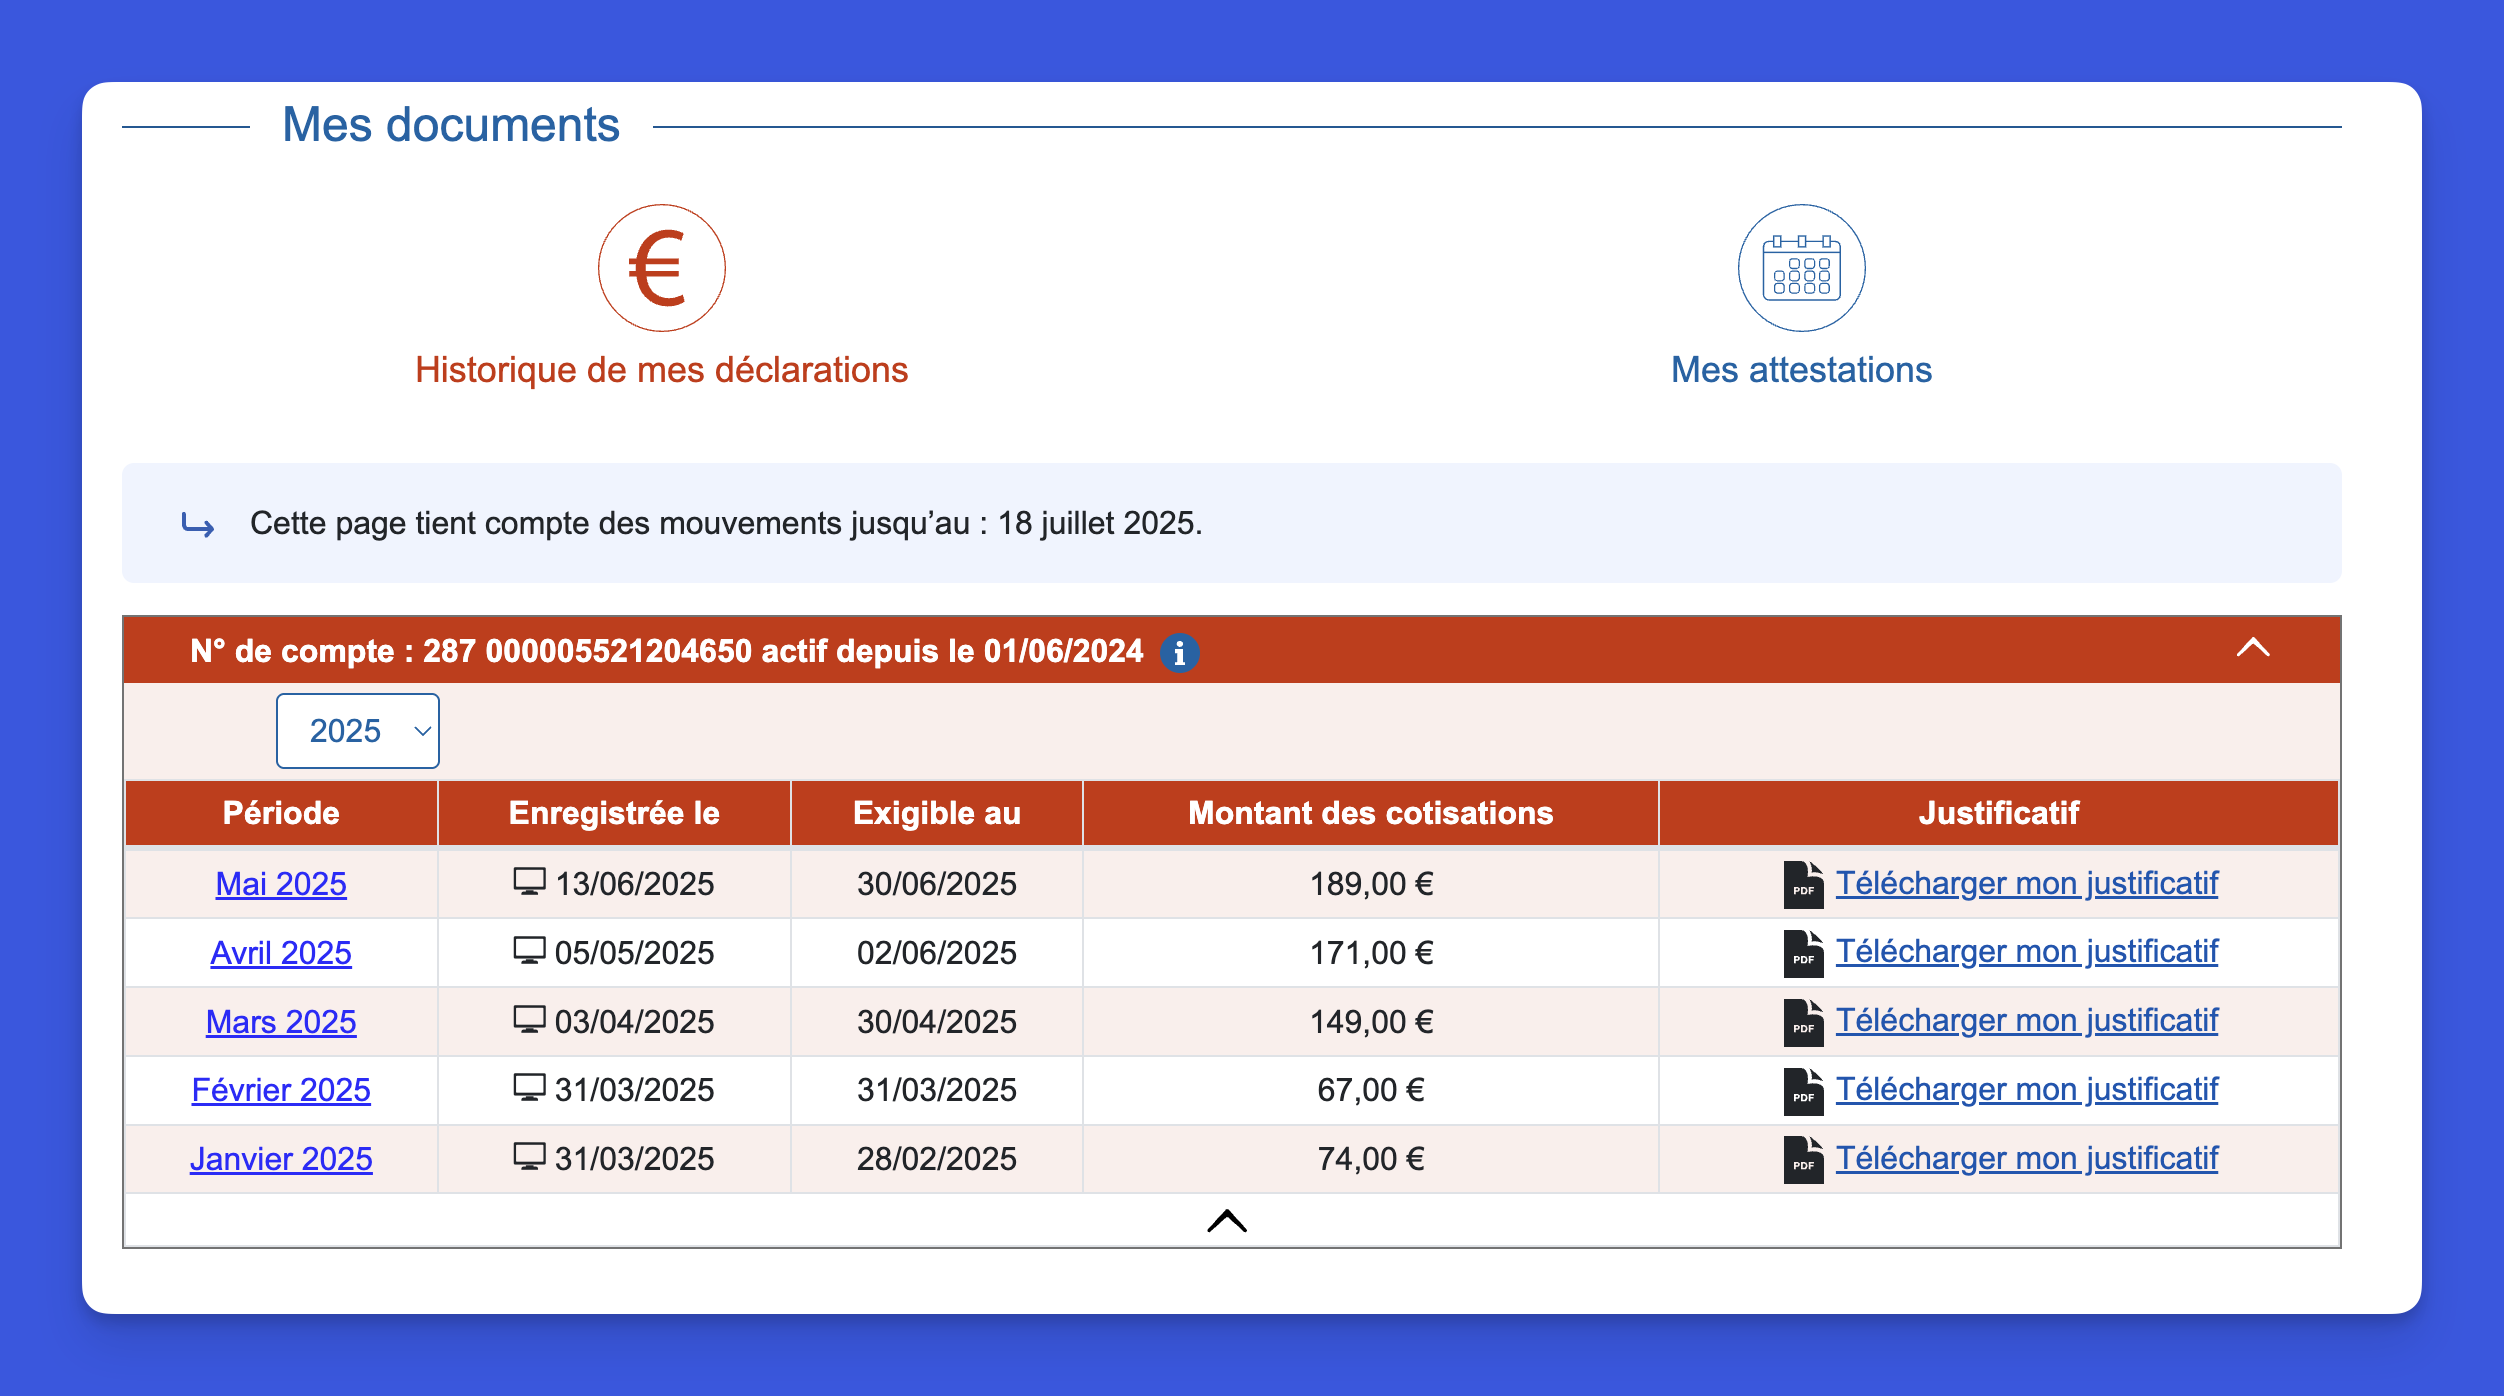Click the monitor icon in the Février 2025 row
This screenshot has height=1396, width=2504.
(529, 1087)
